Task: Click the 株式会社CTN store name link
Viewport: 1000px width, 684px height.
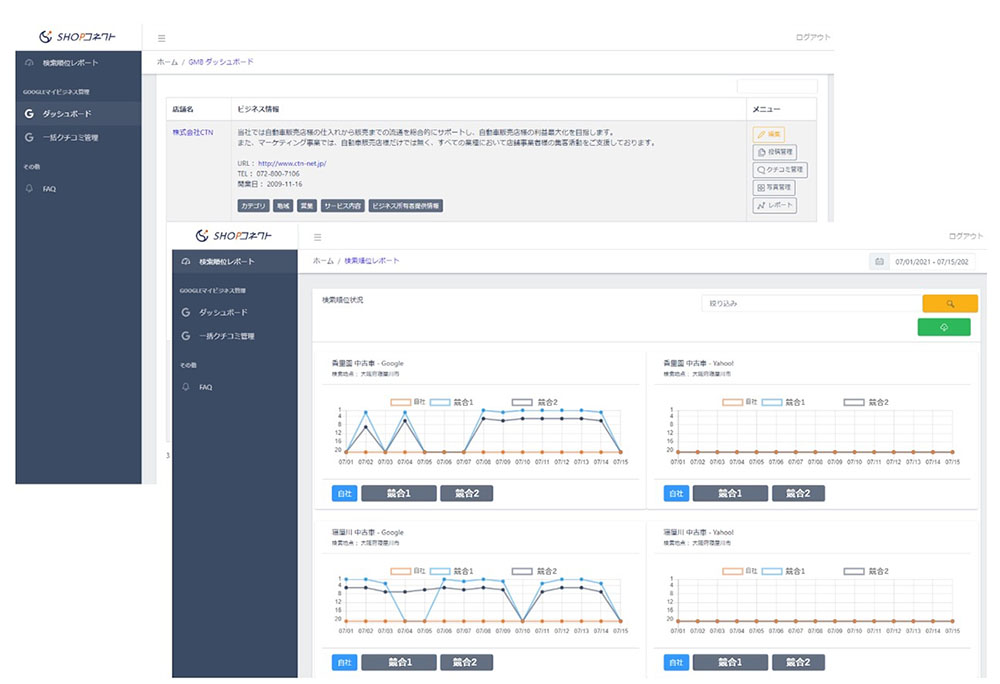Action: [193, 132]
